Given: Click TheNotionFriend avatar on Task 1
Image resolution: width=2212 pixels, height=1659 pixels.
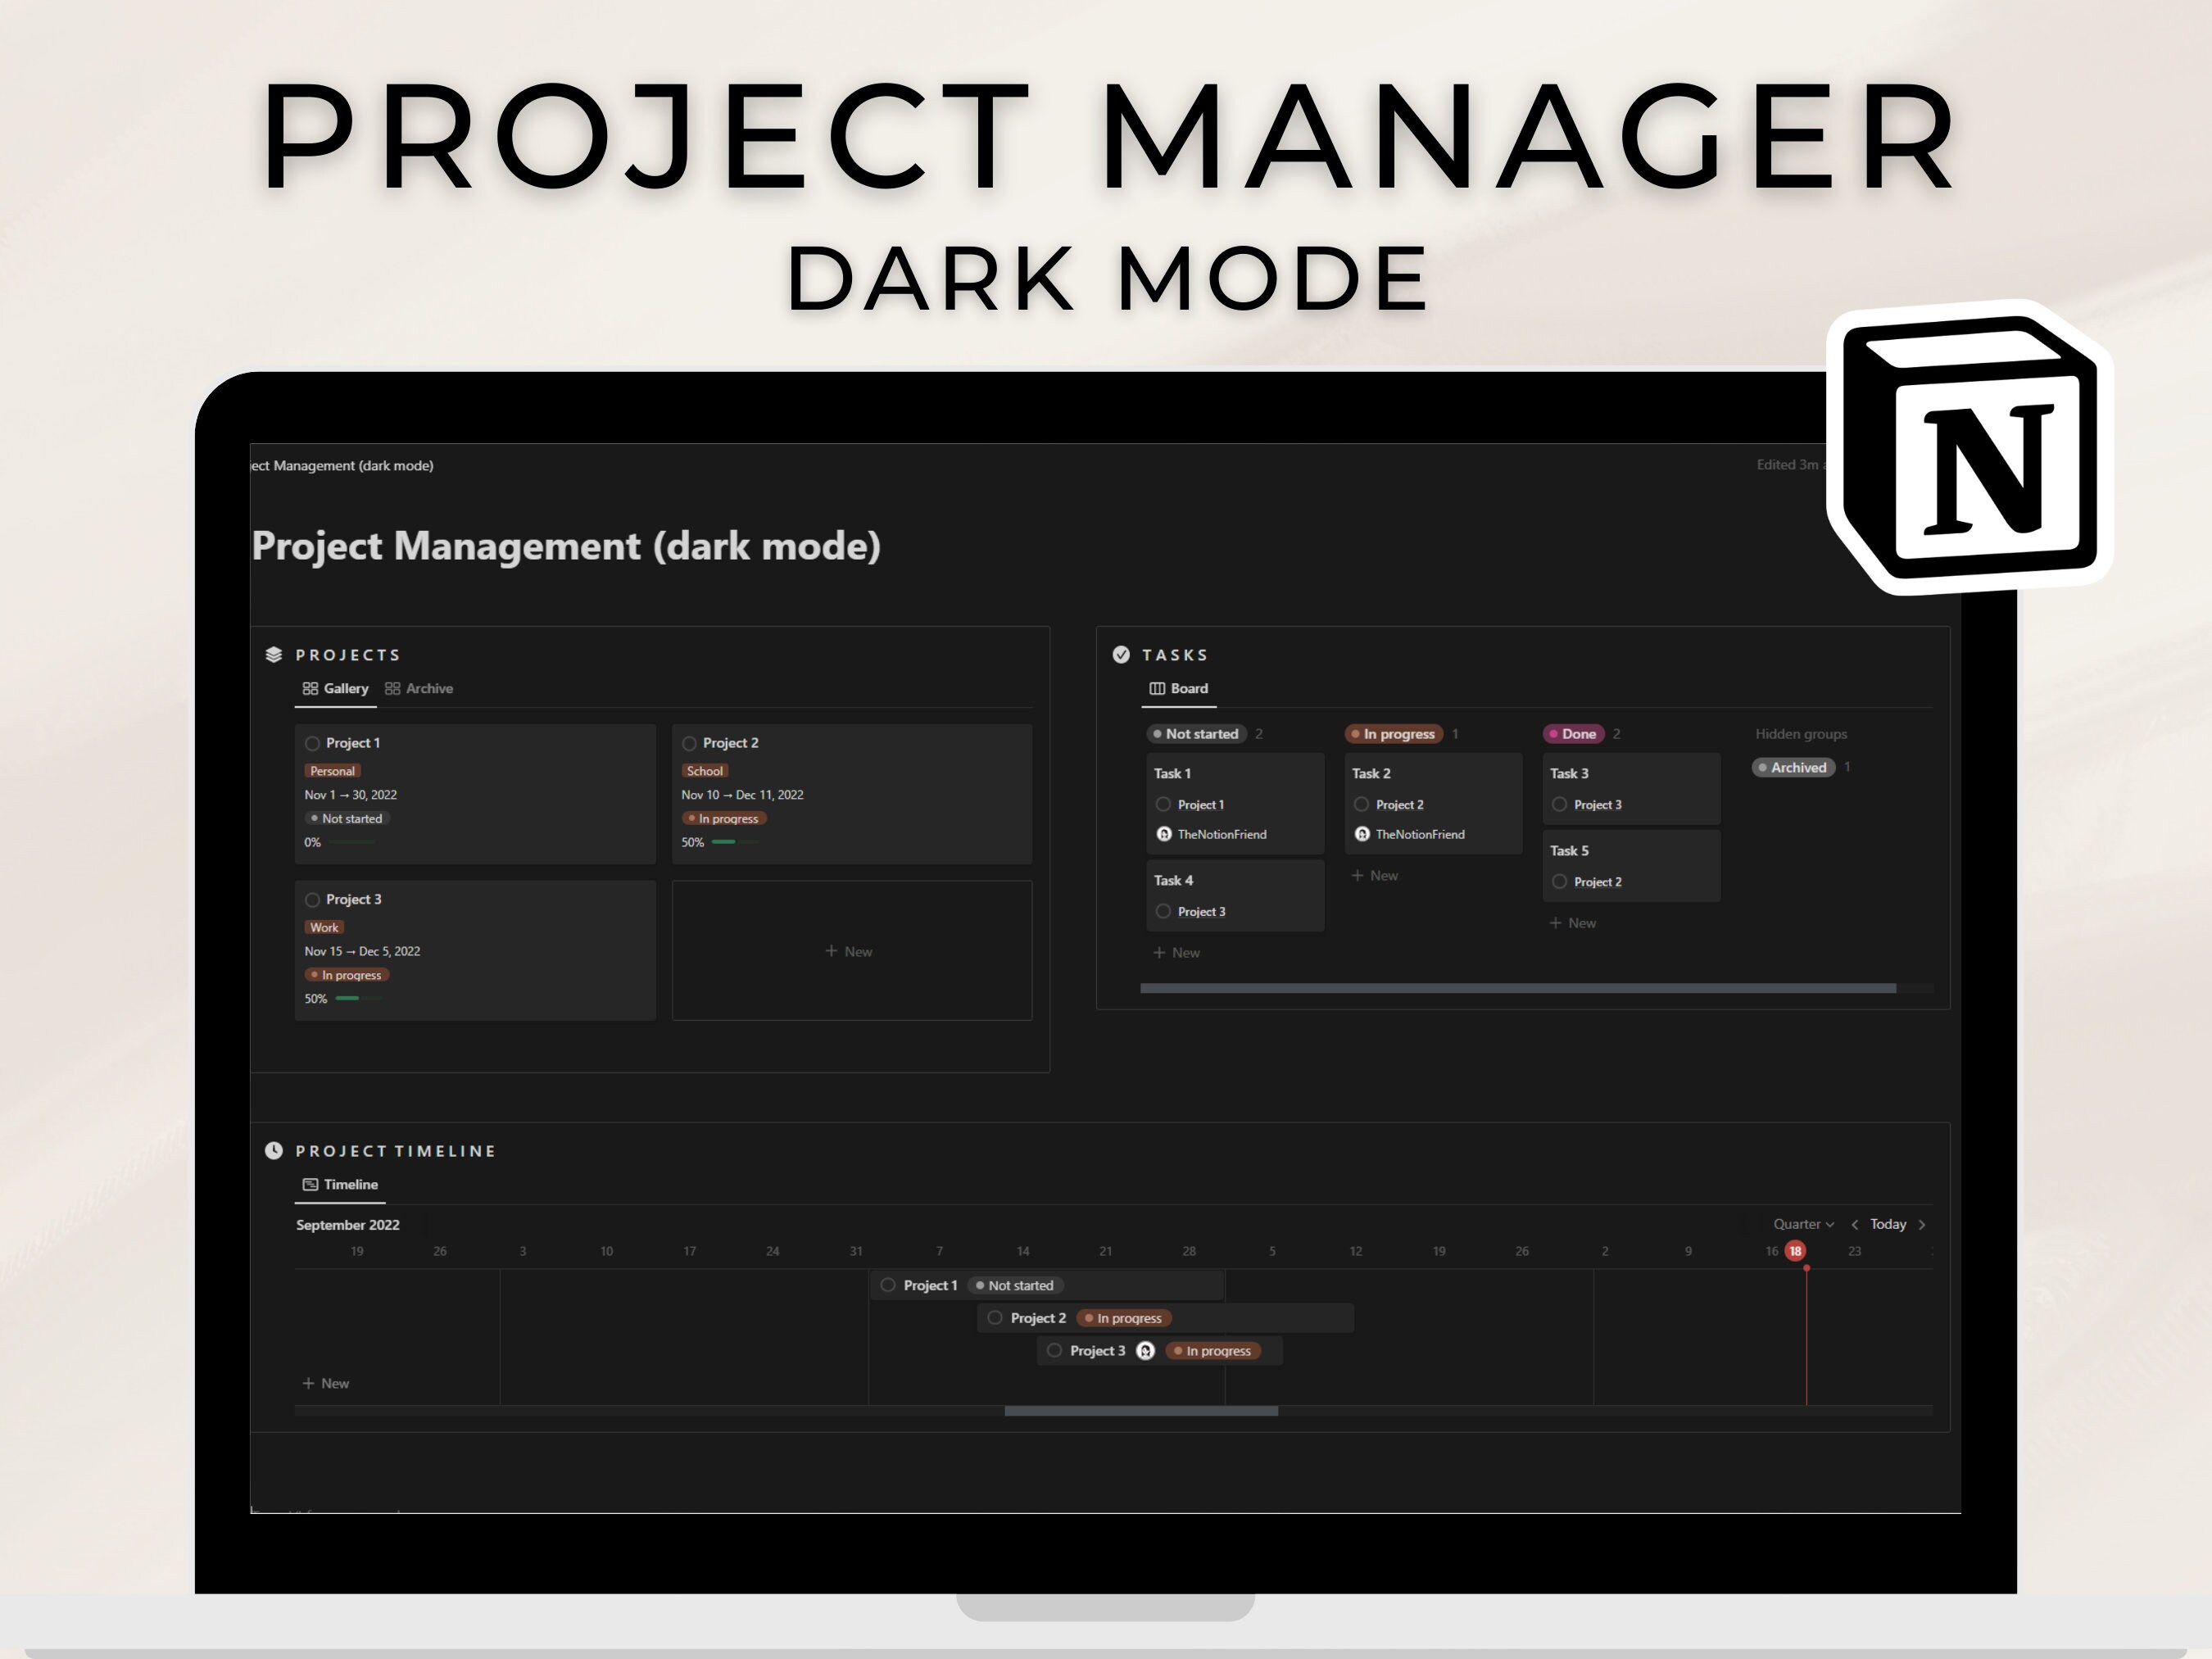Looking at the screenshot, I should 1164,834.
